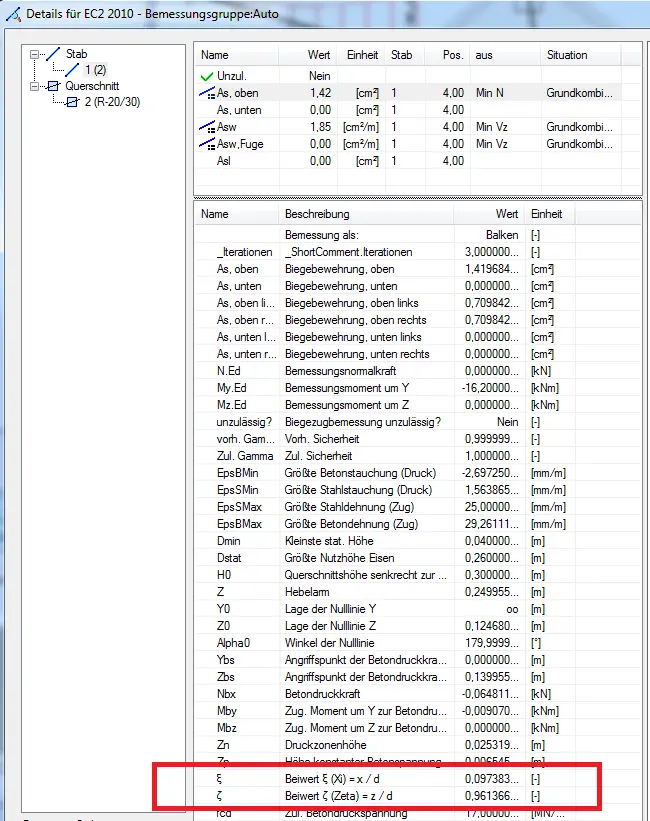This screenshot has height=821, width=650.
Task: Select the Winkel der Nulllinie row
Action: pyautogui.click(x=385, y=643)
